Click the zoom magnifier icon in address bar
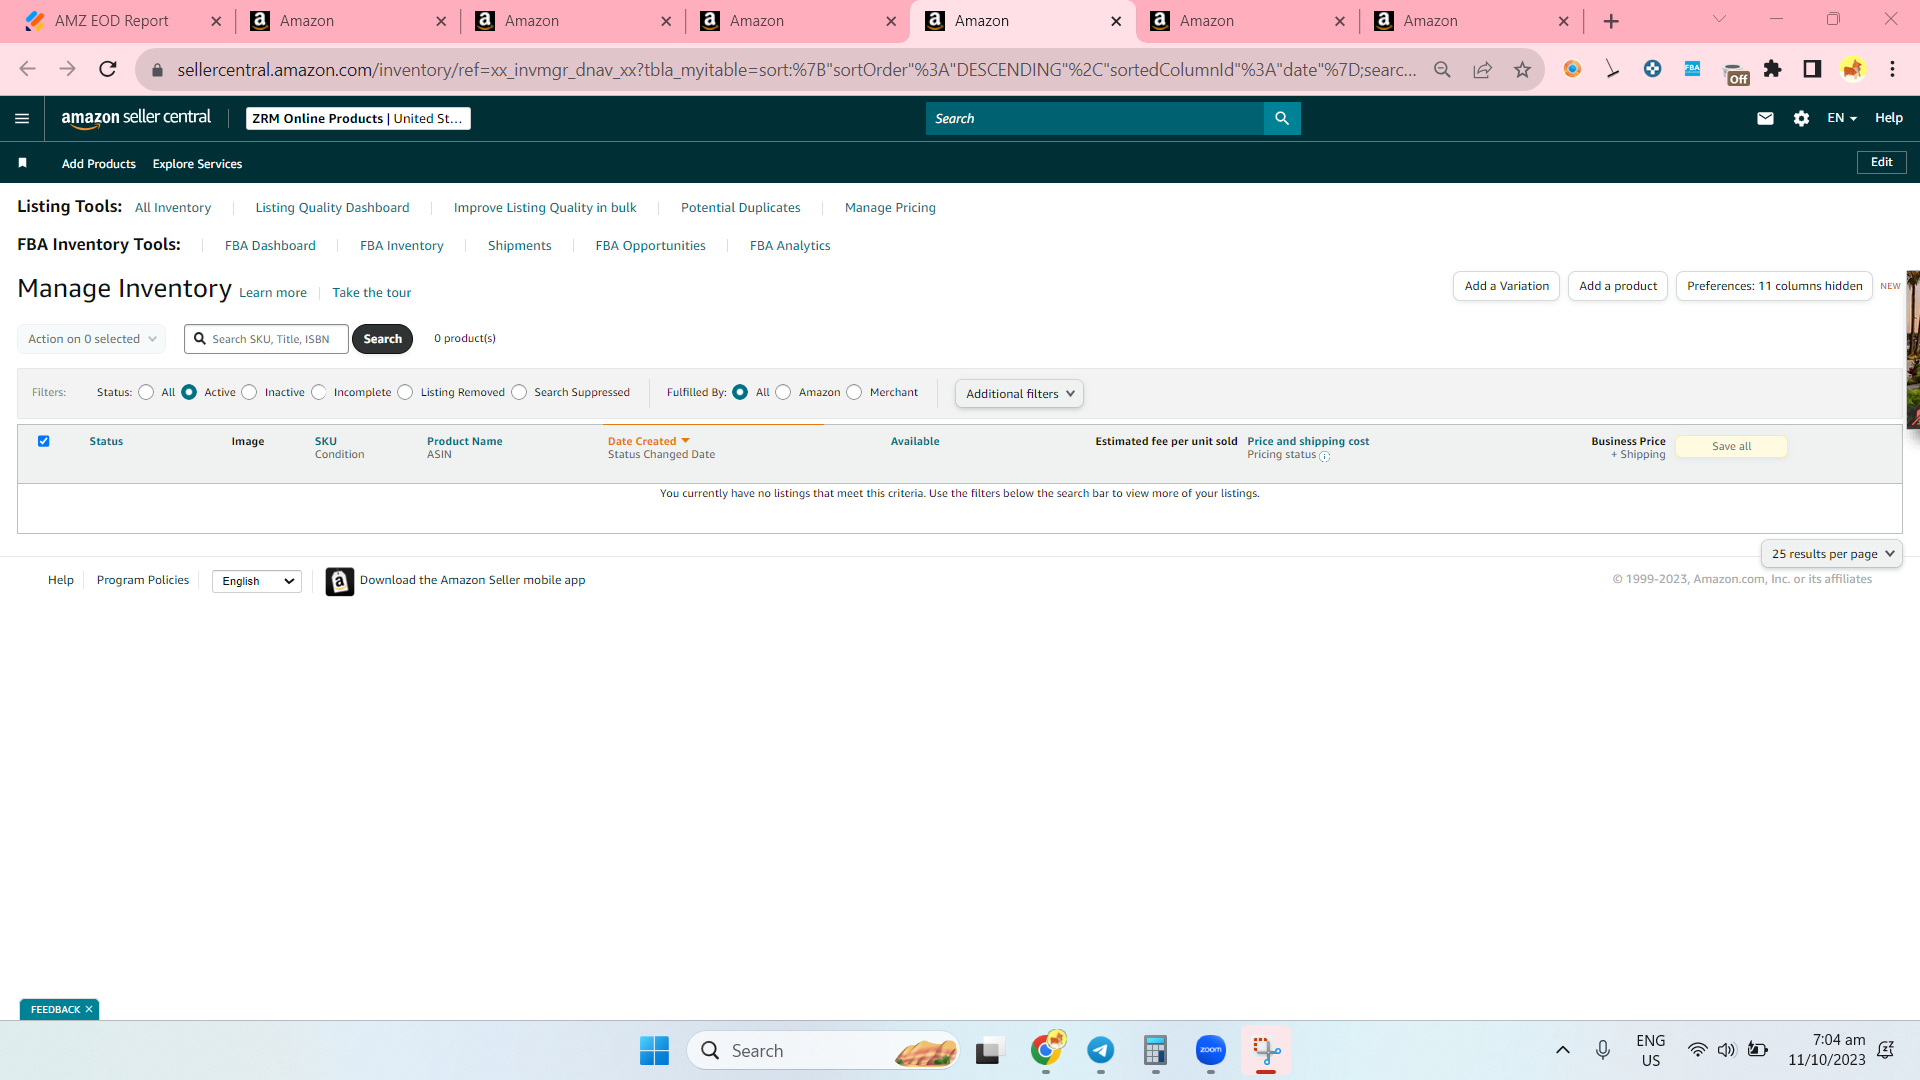This screenshot has width=1920, height=1080. click(1442, 69)
